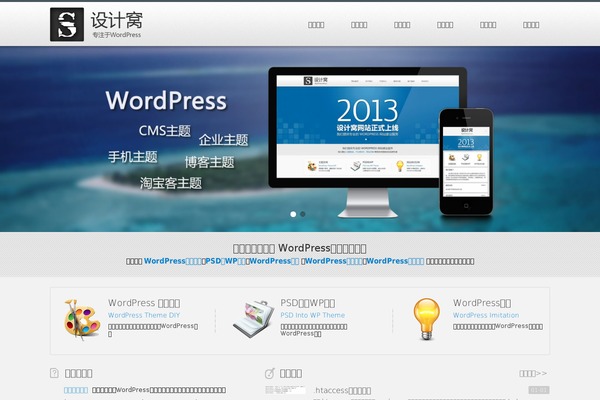Viewport: 600px width, 400px height.
Task: Click the question mark section icon
Action: tap(54, 373)
